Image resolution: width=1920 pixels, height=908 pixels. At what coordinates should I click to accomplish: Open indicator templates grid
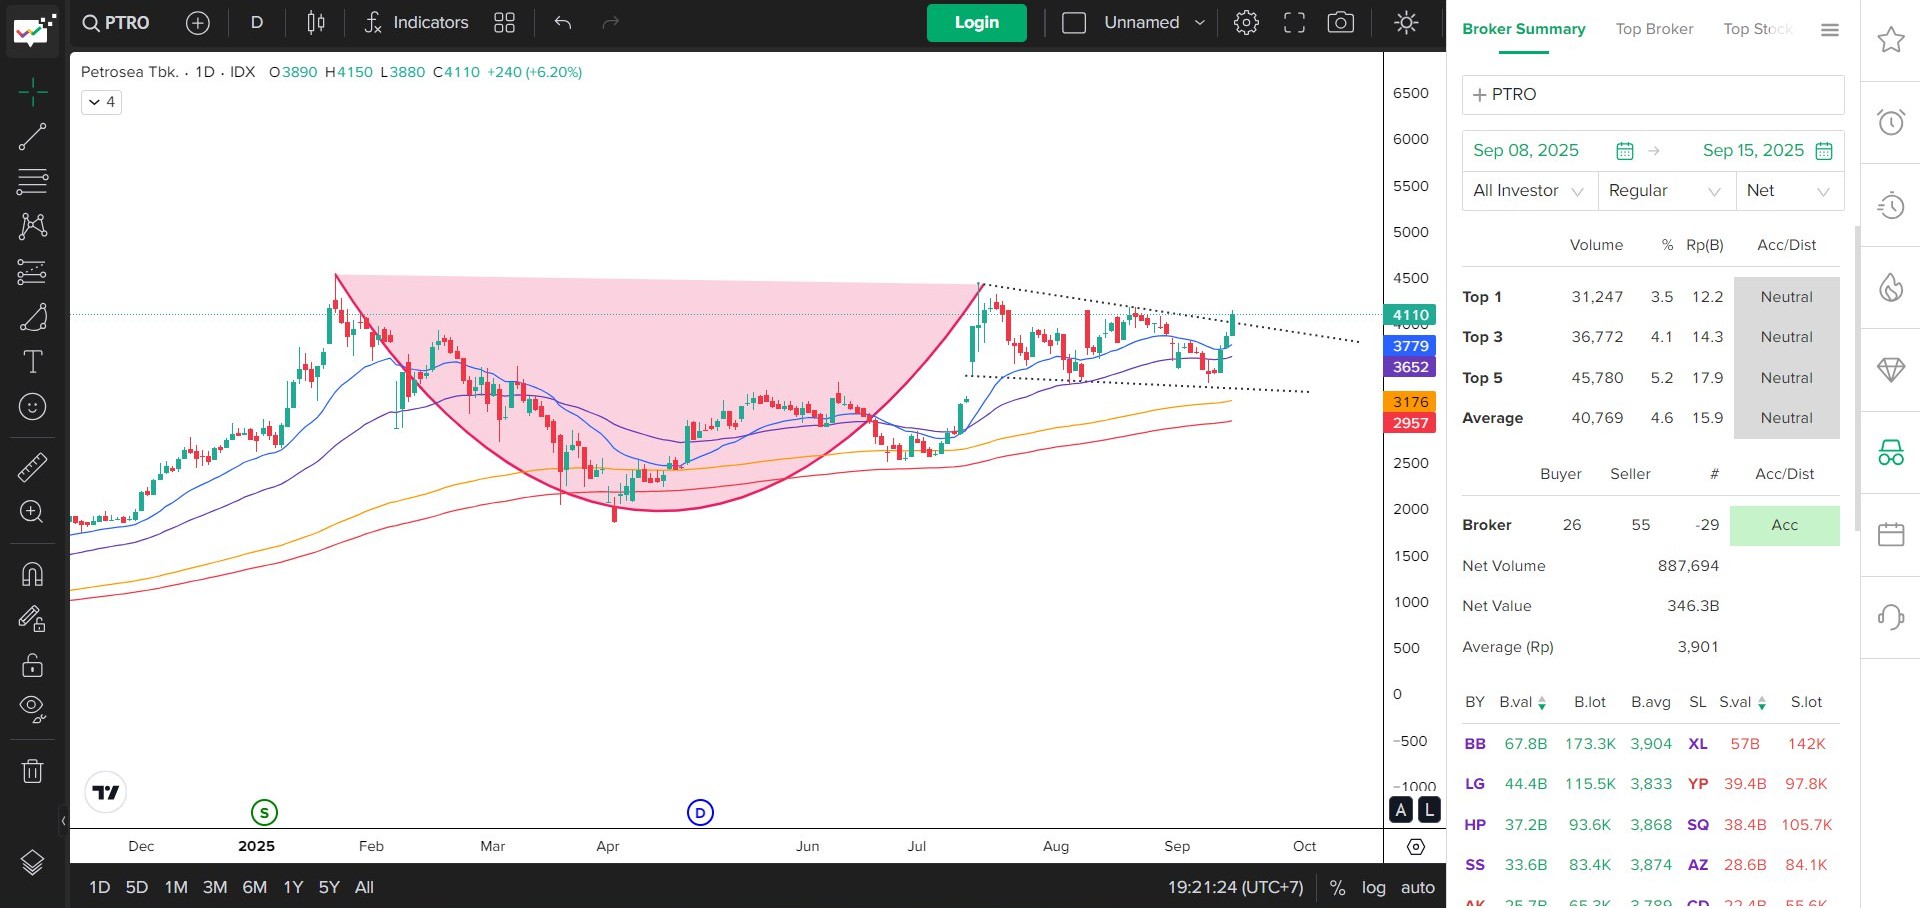coord(504,23)
